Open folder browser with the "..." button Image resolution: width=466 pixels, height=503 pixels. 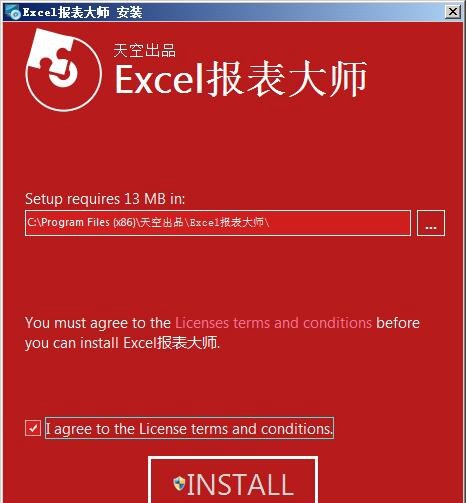click(431, 223)
